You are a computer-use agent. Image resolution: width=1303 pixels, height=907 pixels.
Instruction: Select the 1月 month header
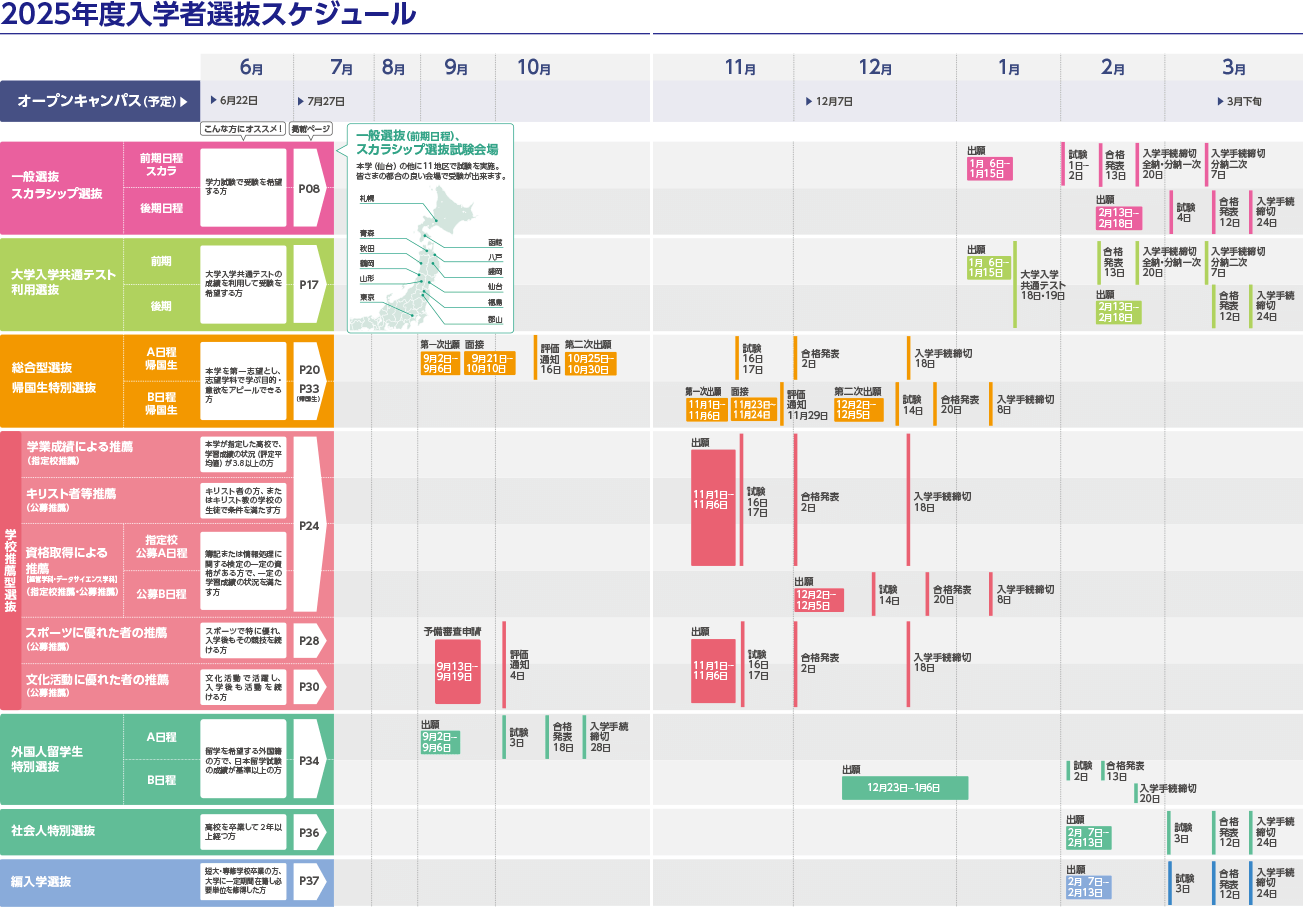(1009, 68)
